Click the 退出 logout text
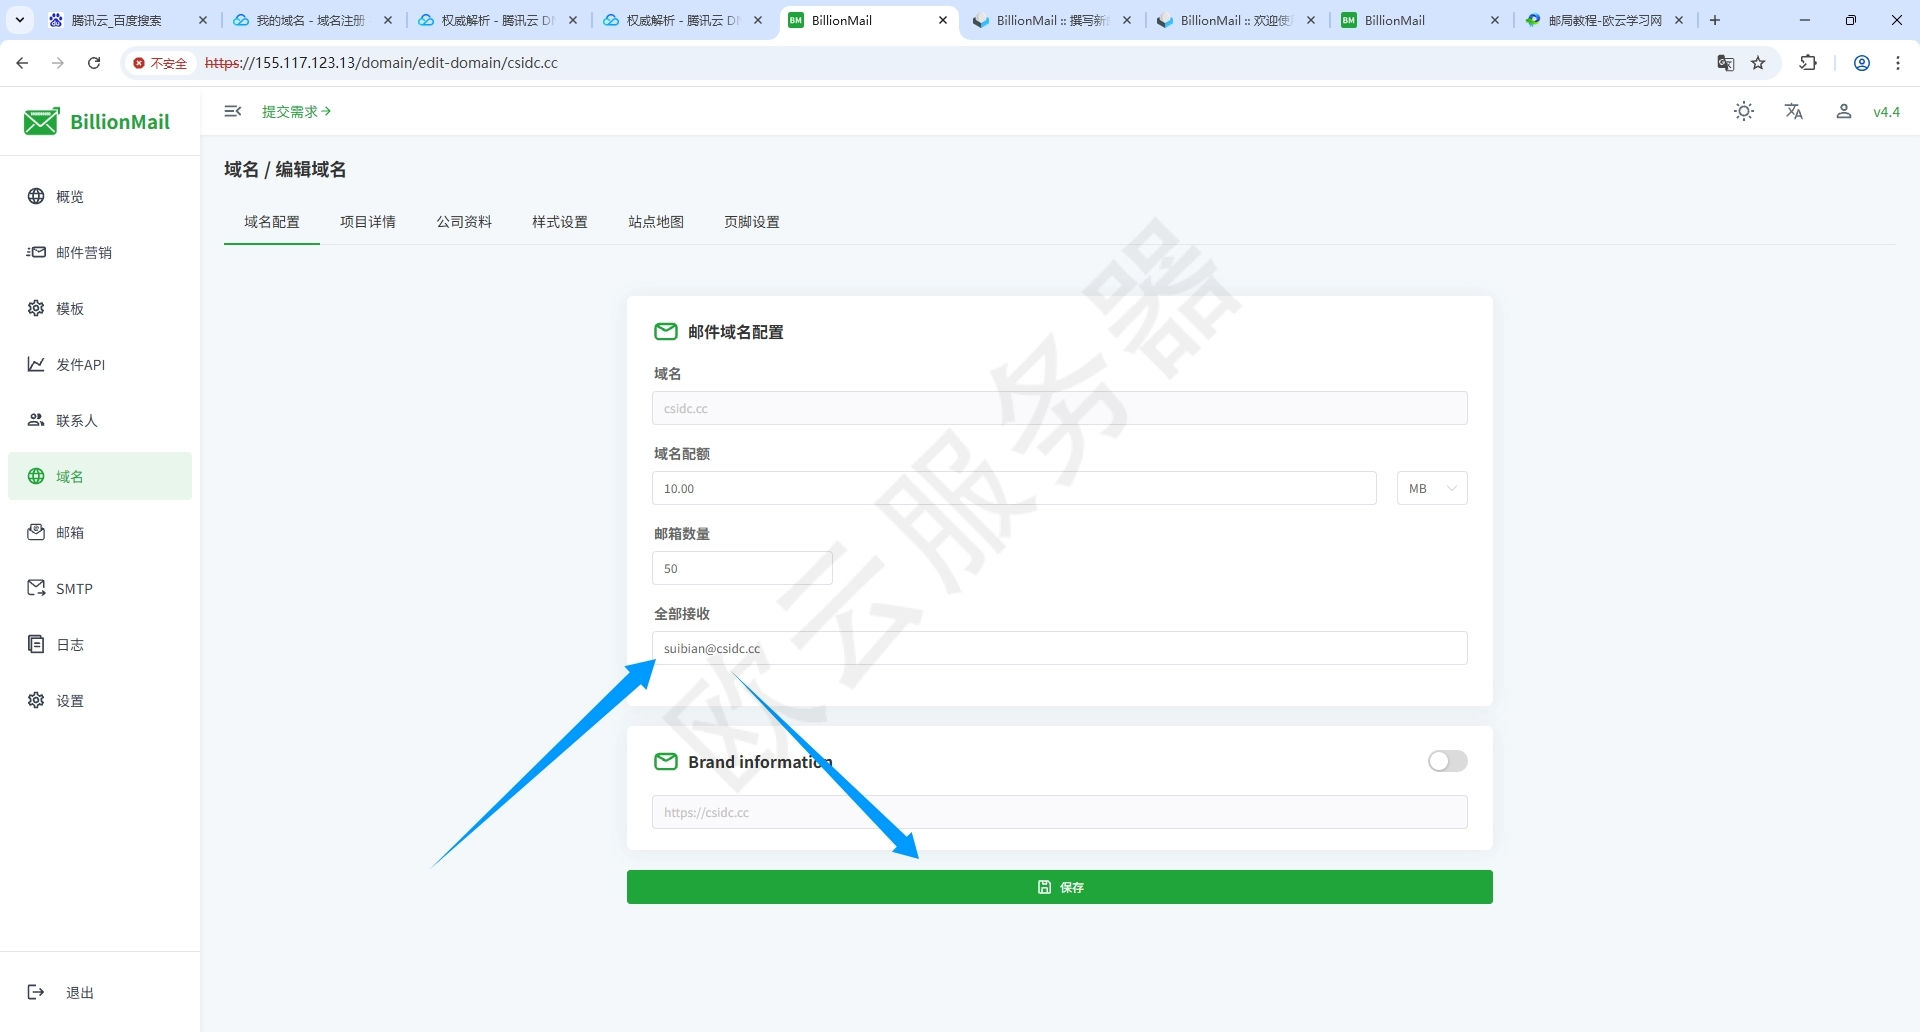 pyautogui.click(x=80, y=993)
